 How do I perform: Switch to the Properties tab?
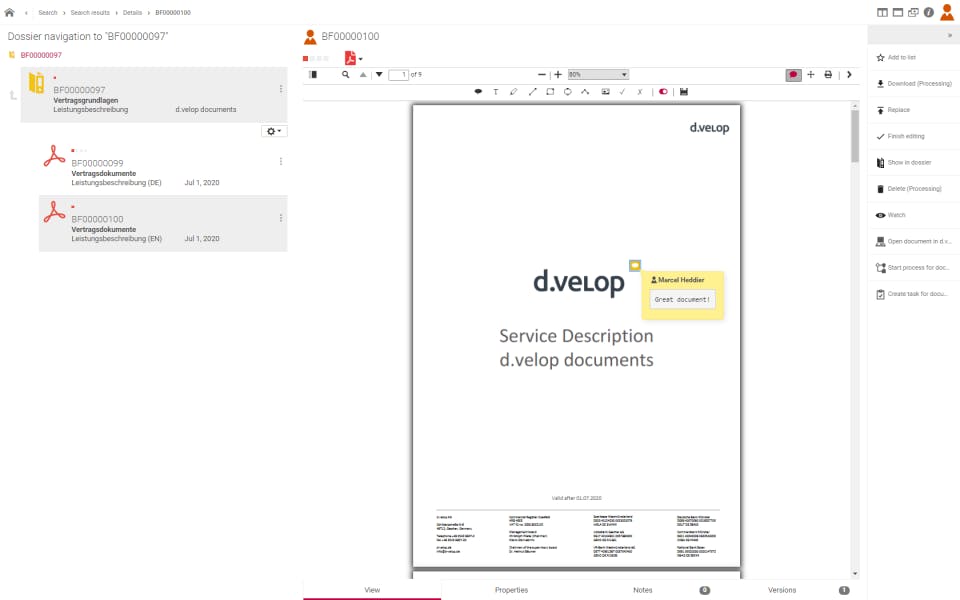pyautogui.click(x=511, y=590)
